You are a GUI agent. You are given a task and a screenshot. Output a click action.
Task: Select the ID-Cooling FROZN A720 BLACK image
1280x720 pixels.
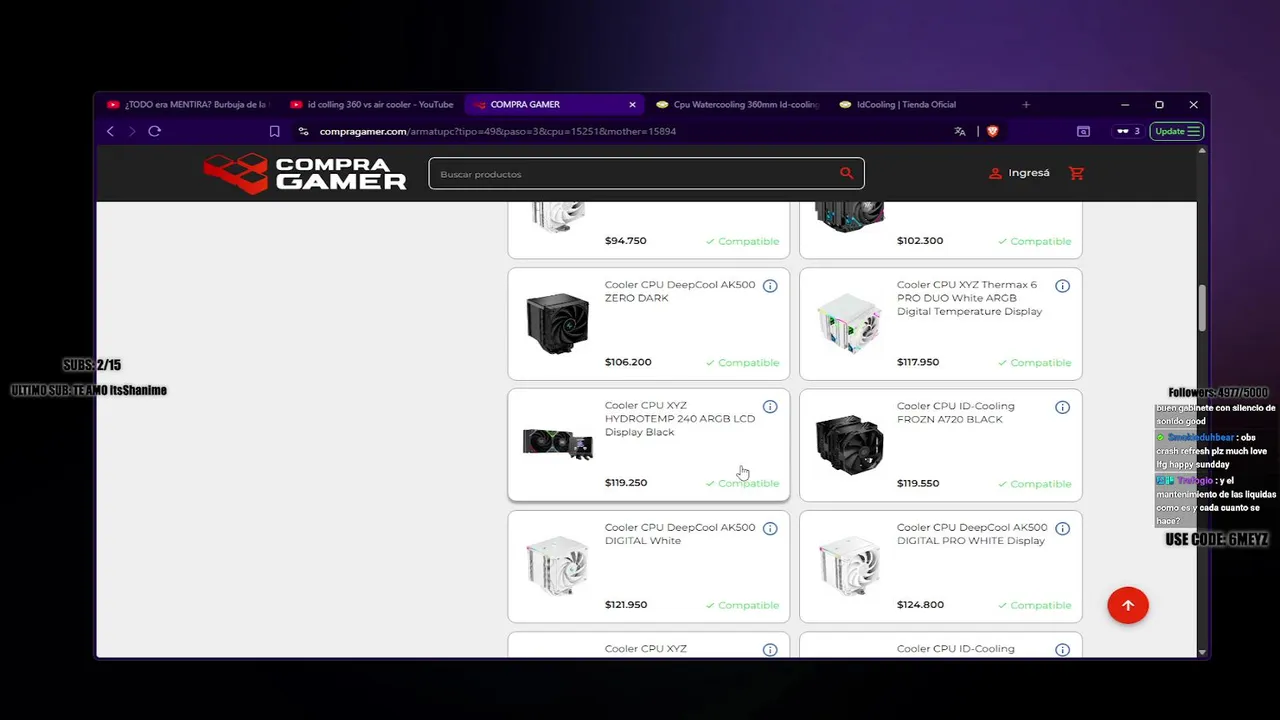coord(849,444)
